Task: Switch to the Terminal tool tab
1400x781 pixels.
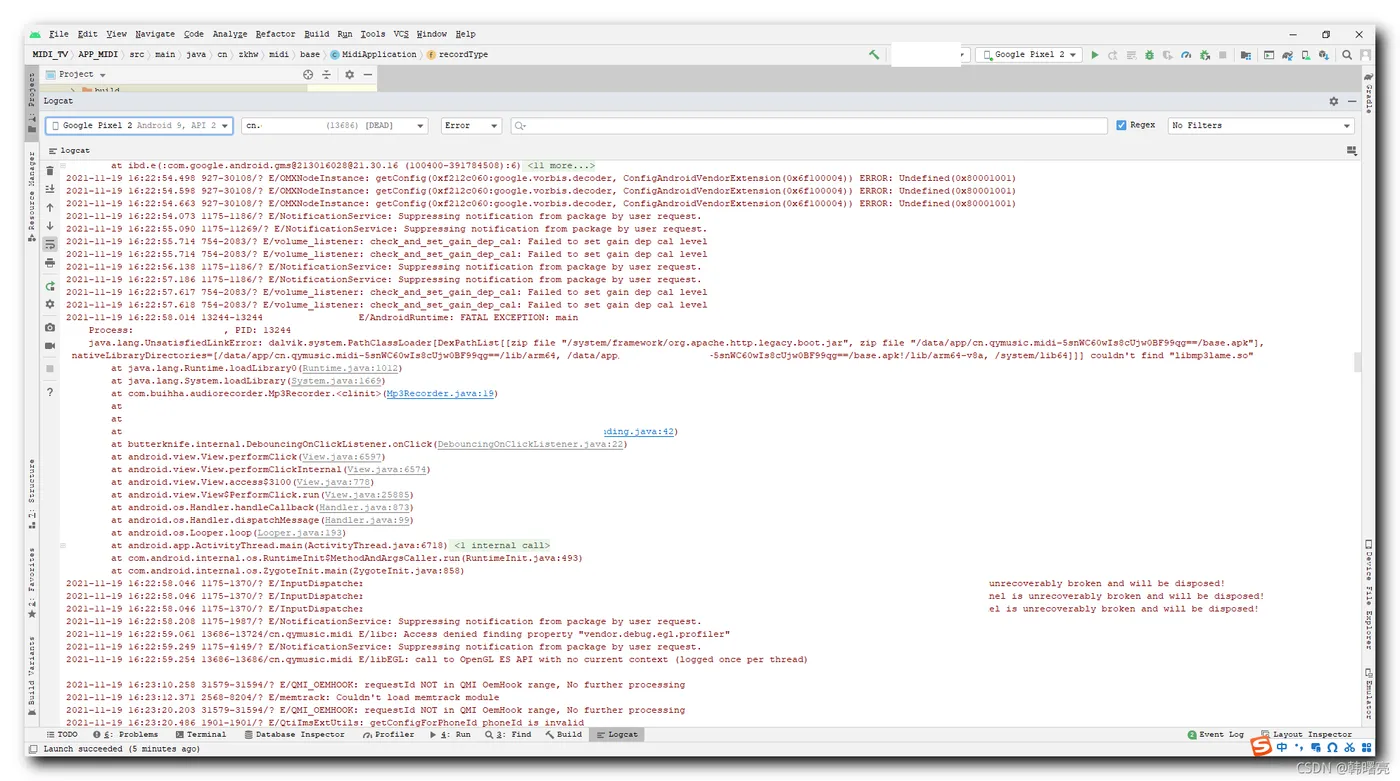Action: pos(200,734)
